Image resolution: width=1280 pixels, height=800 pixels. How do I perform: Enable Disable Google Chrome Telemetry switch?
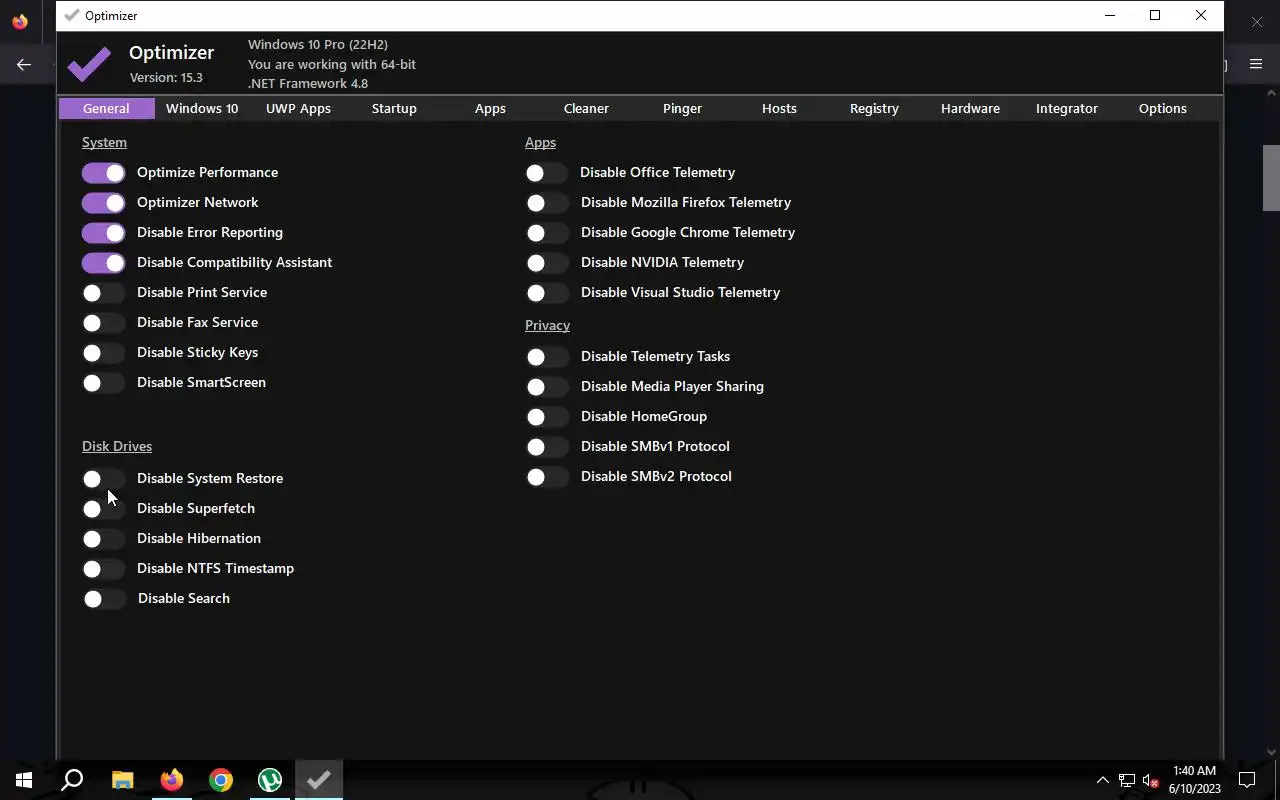[547, 233]
